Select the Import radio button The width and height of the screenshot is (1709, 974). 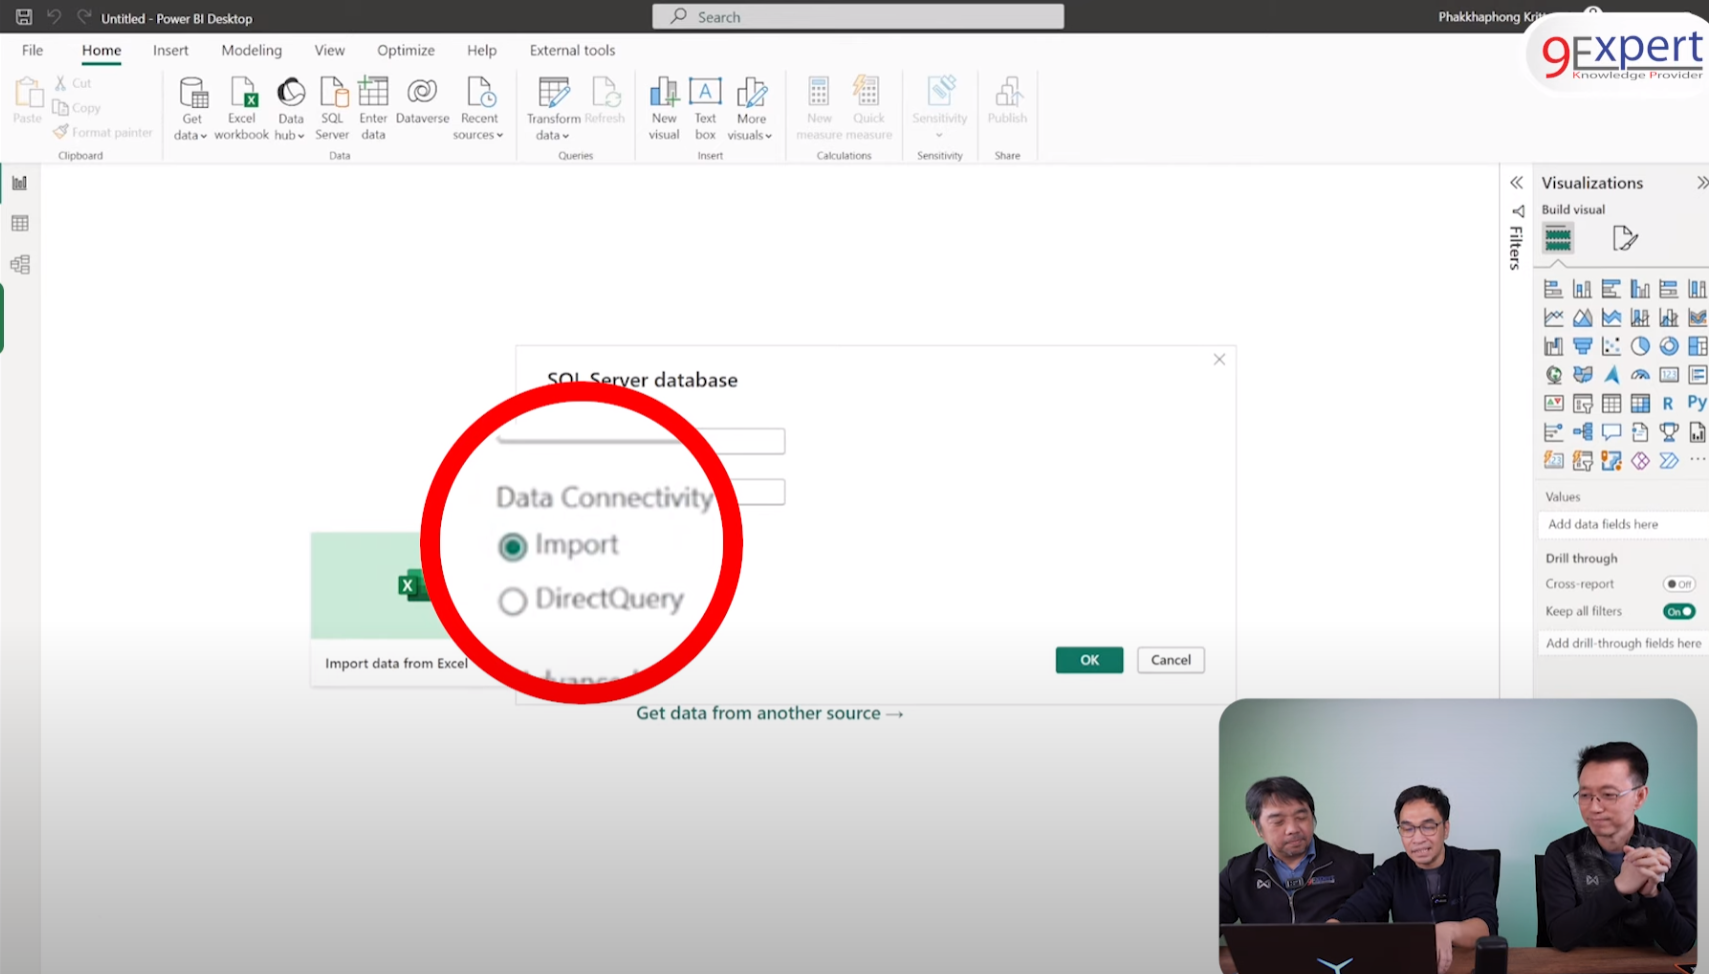click(512, 547)
